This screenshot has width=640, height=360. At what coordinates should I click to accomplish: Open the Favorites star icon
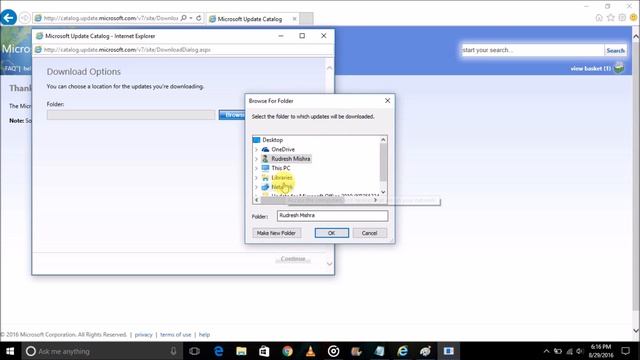click(611, 18)
